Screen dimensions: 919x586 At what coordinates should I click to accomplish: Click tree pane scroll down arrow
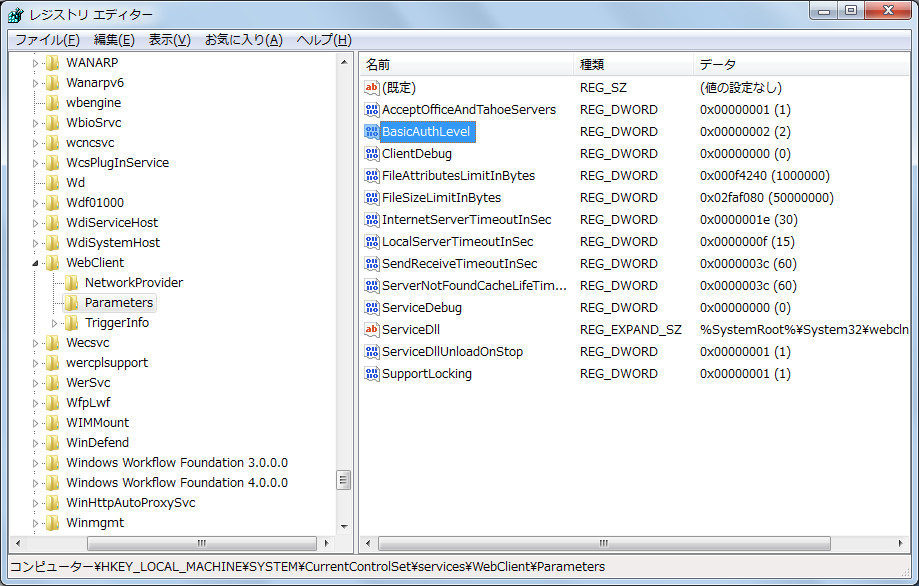pos(344,527)
